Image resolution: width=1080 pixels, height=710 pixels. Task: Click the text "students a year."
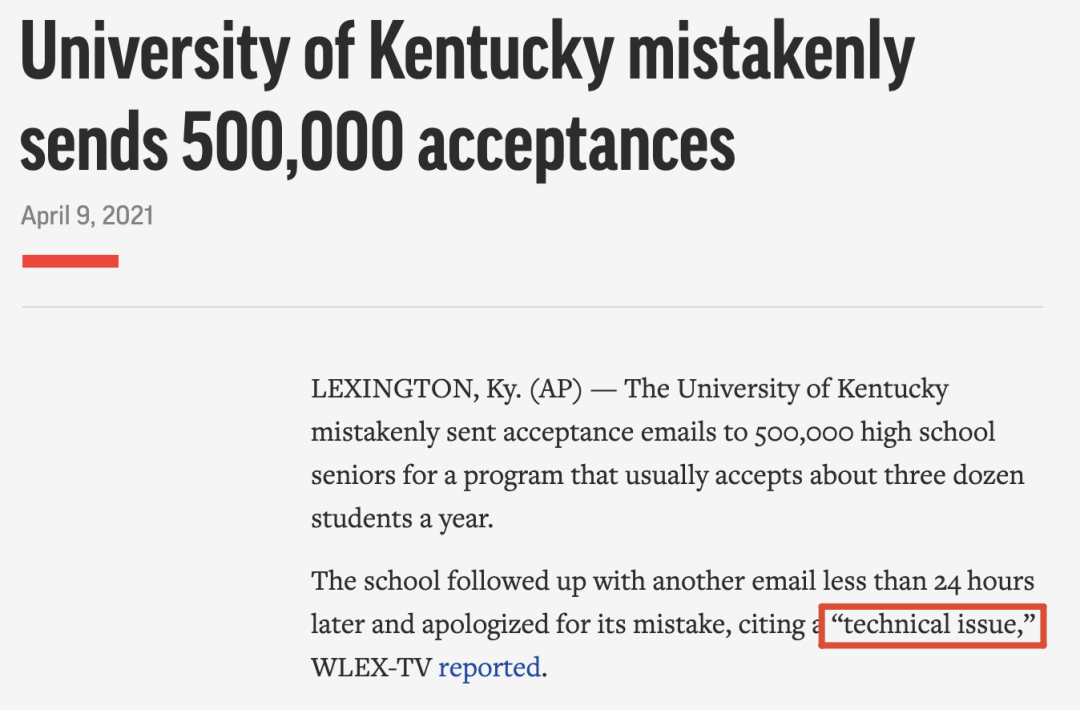click(402, 519)
